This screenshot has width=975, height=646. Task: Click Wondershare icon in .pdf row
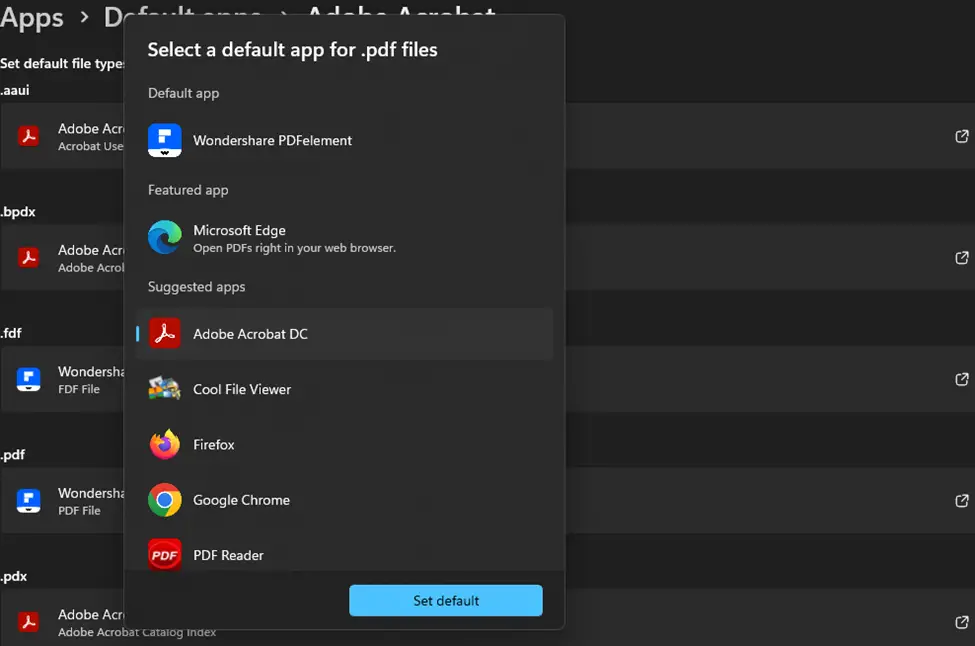click(29, 501)
